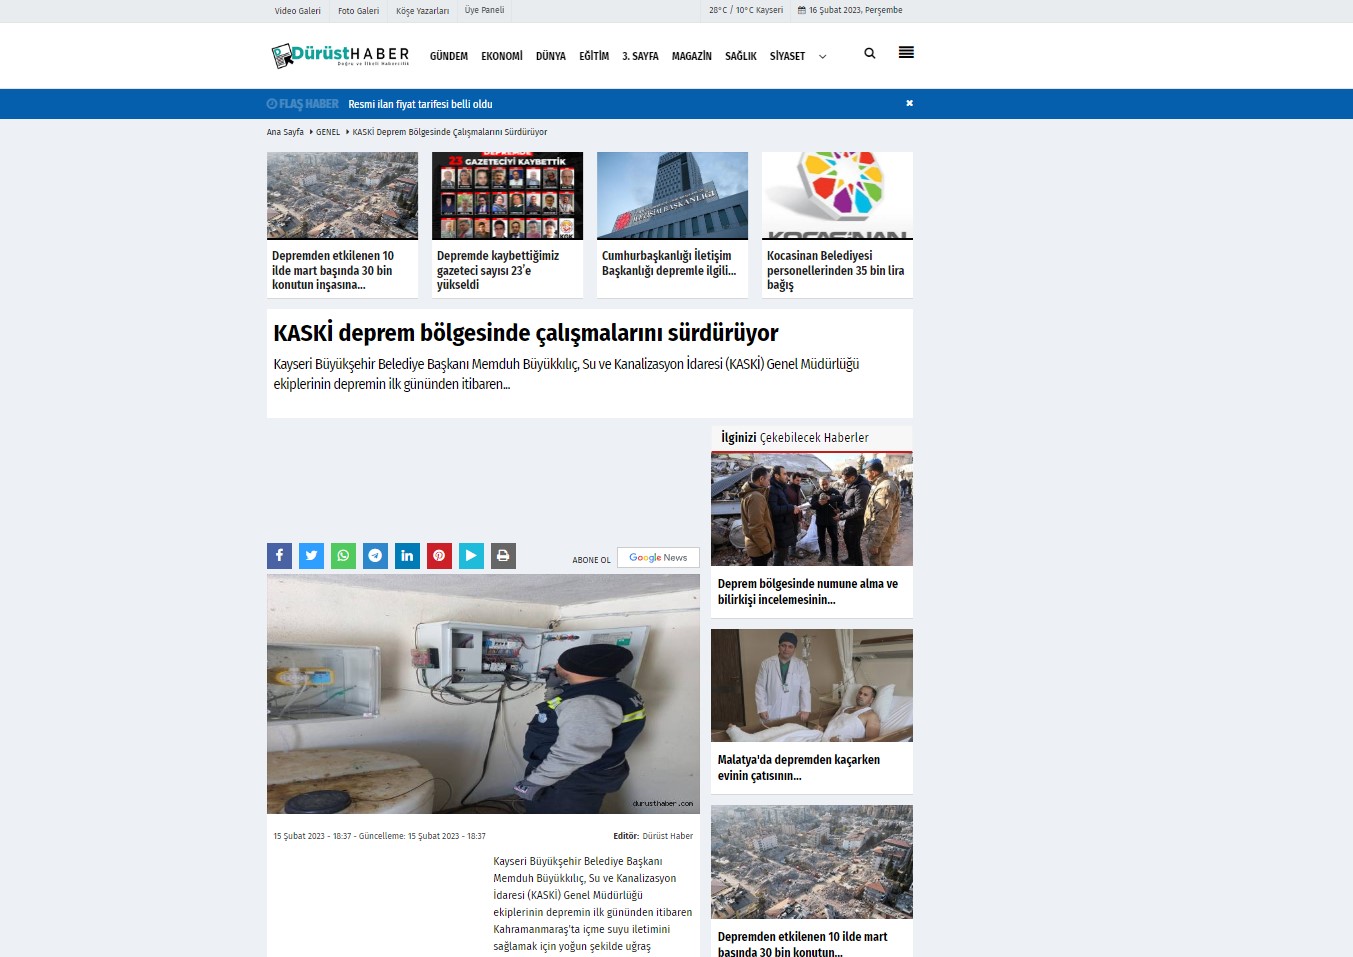Open the hamburger menu icon
Screen dimensions: 1353x957
906,53
